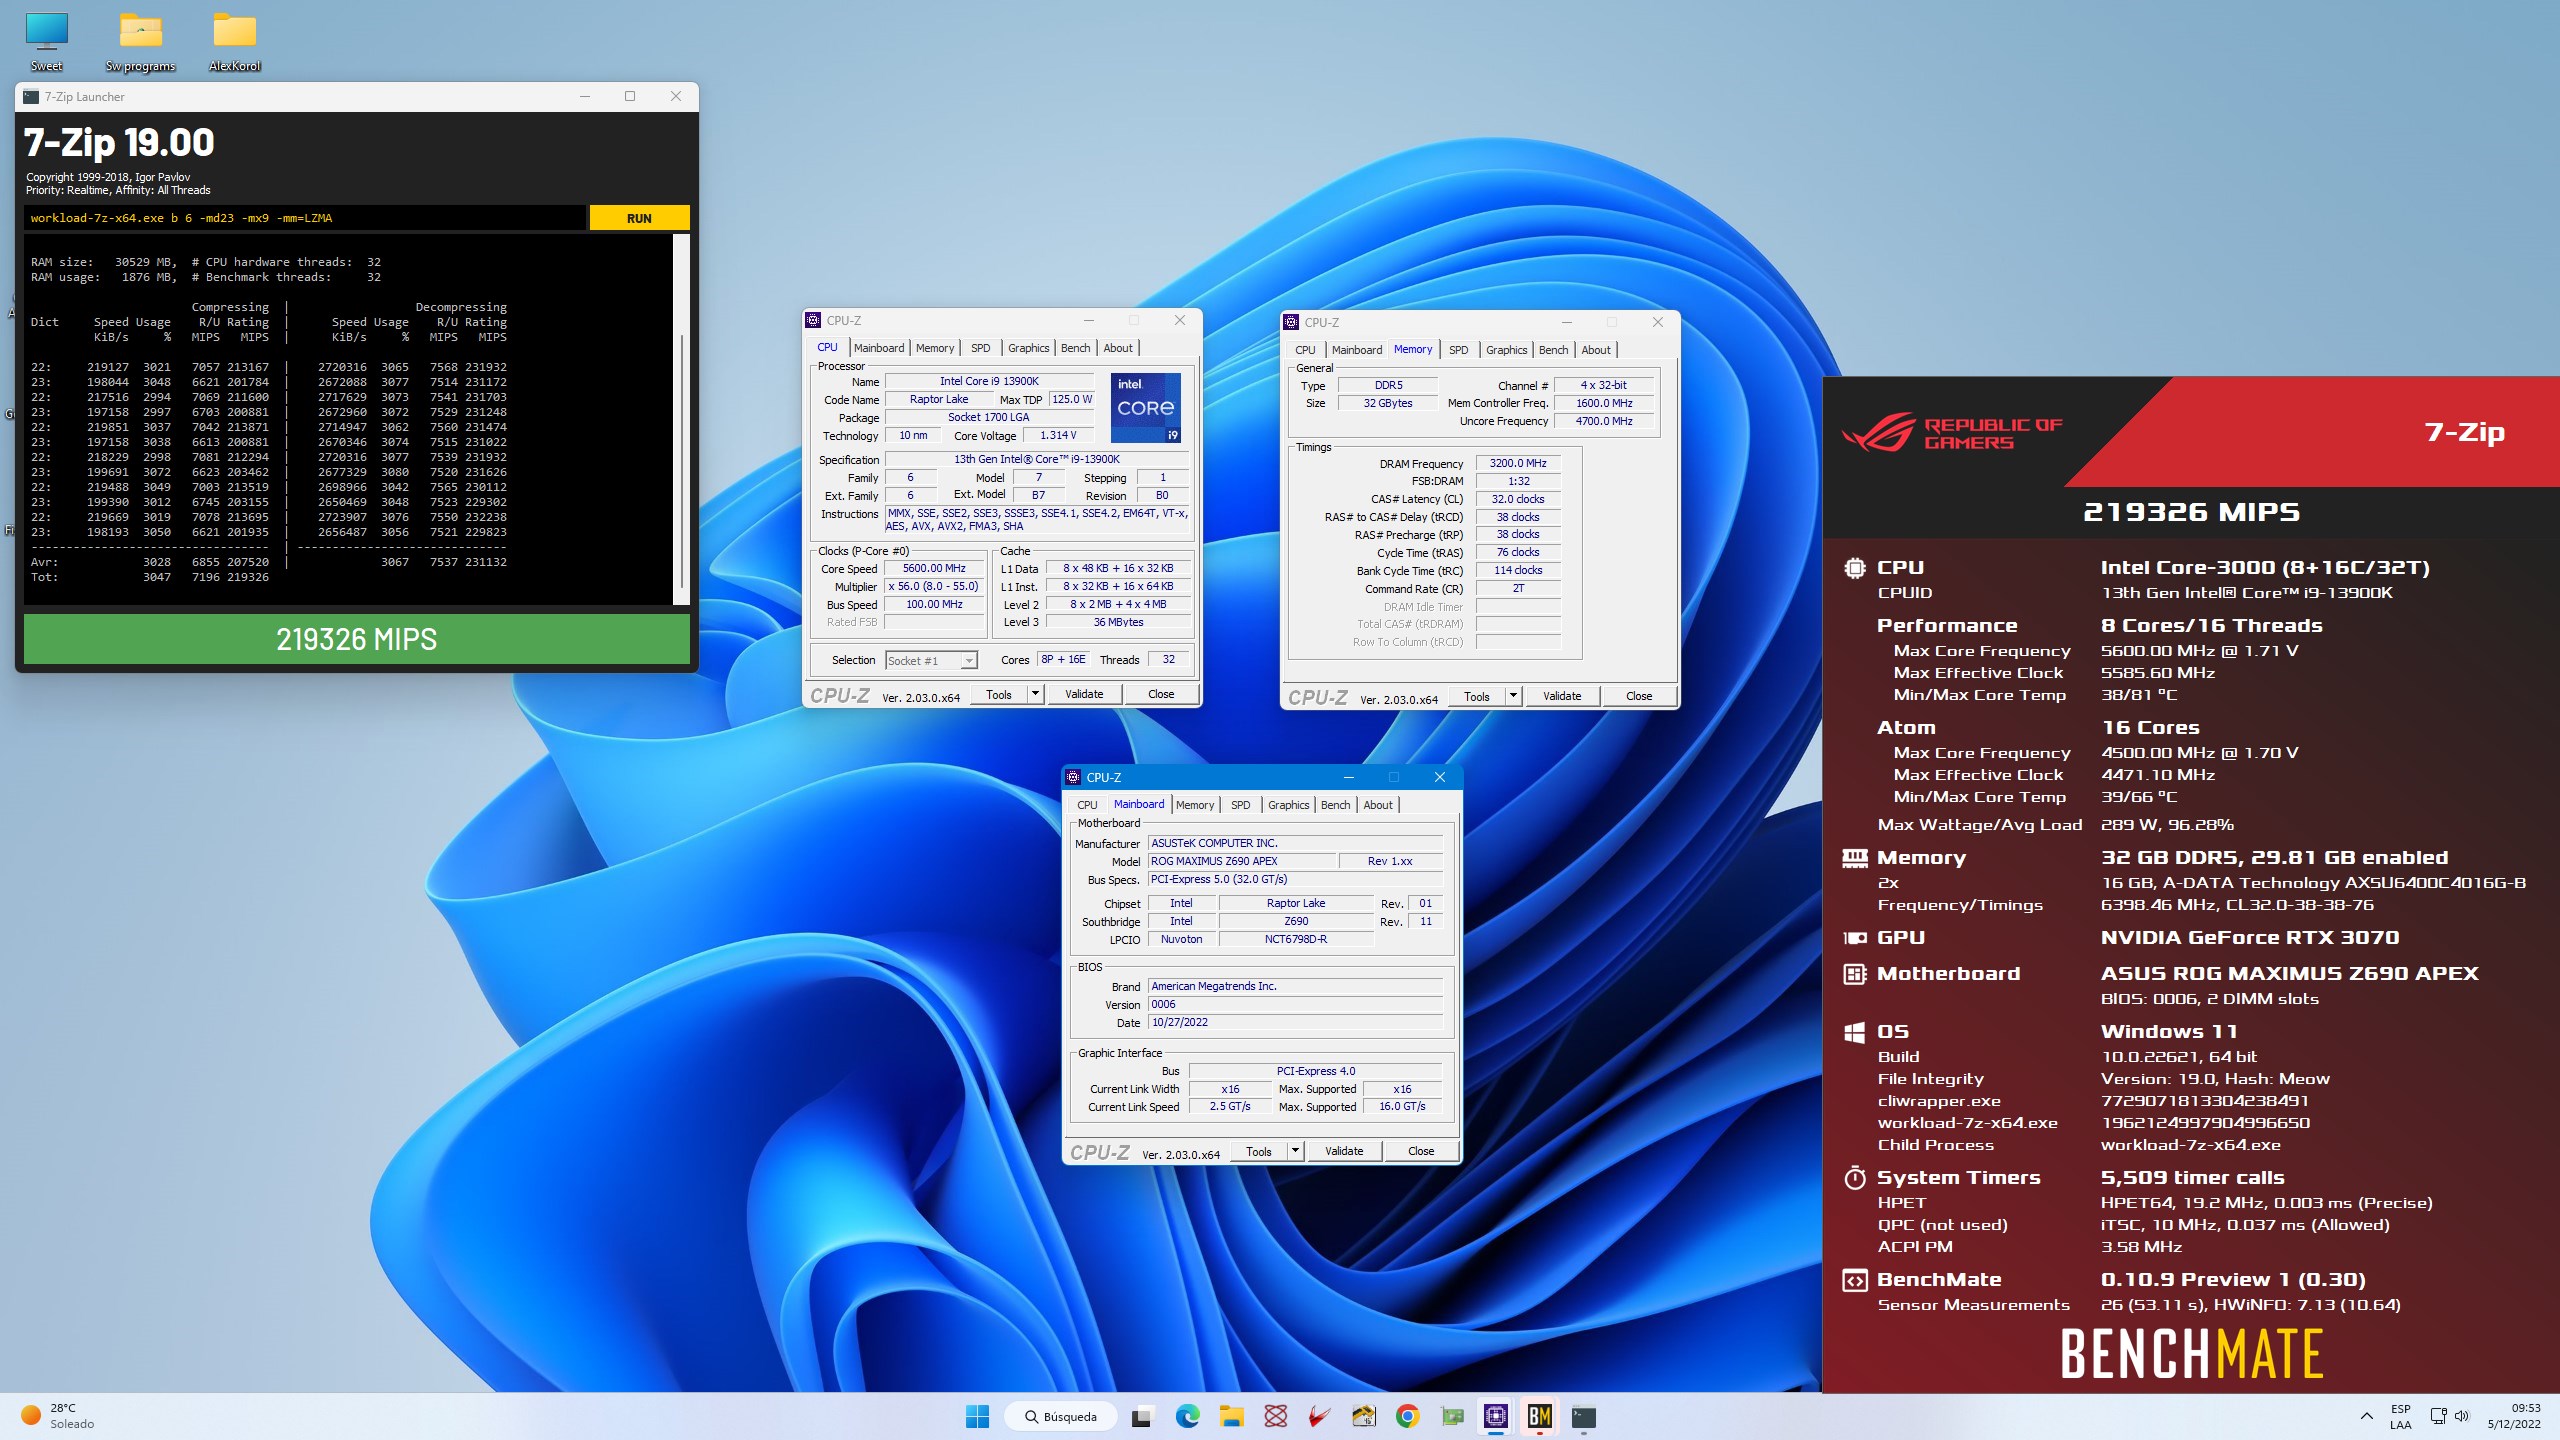Screen dimensions: 2560x1440
Task: Open the Sw programs desktop folder
Action: [140, 42]
